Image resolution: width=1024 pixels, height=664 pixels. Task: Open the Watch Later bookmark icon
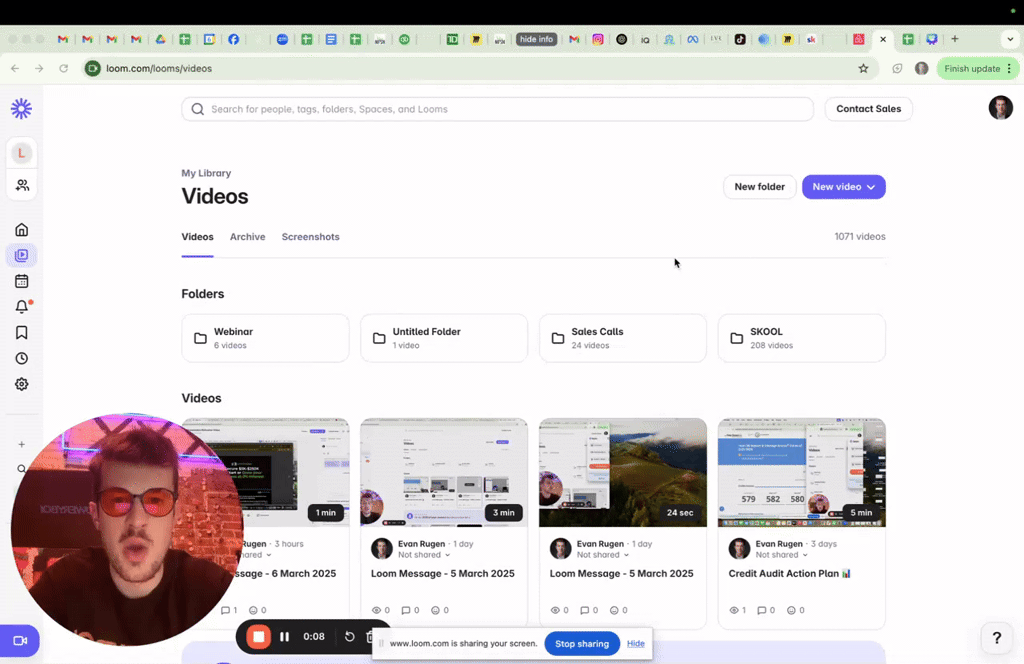pos(22,332)
